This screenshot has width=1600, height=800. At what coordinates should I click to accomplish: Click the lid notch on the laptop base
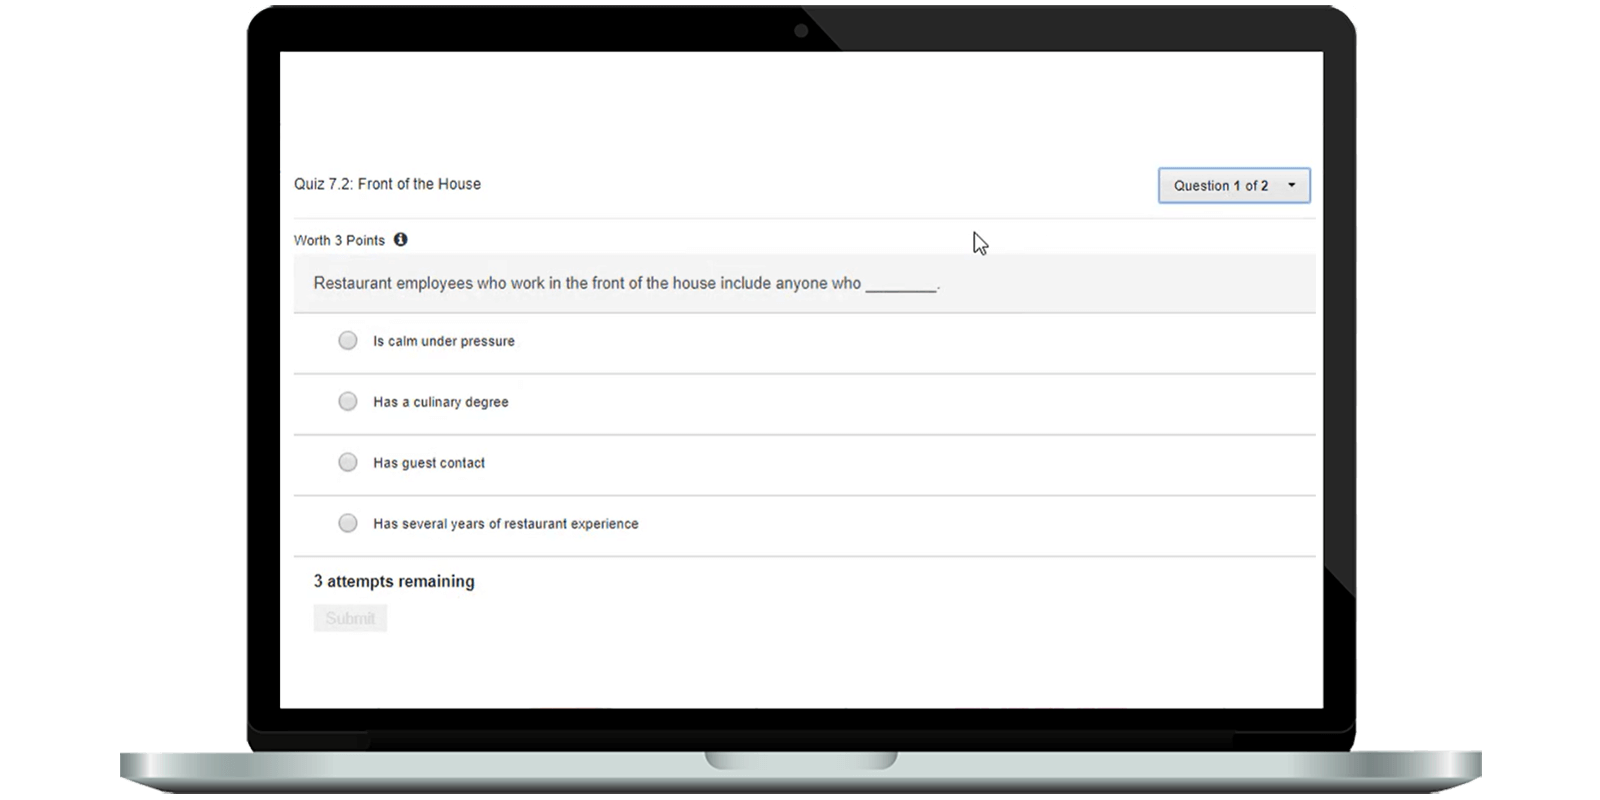click(800, 760)
